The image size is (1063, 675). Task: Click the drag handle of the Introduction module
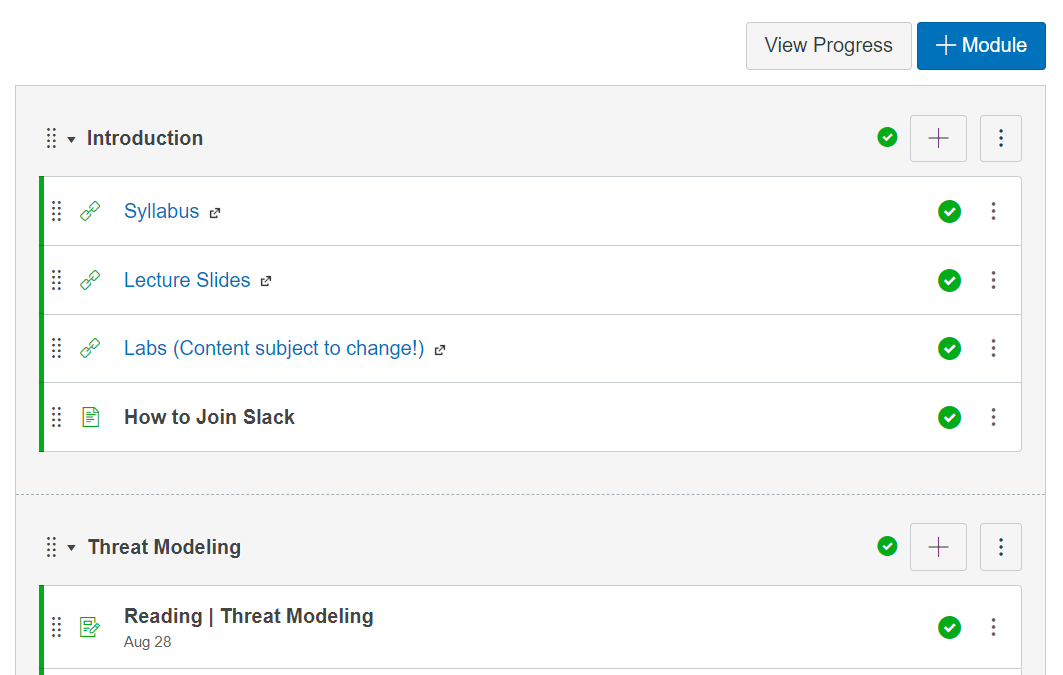click(x=51, y=138)
